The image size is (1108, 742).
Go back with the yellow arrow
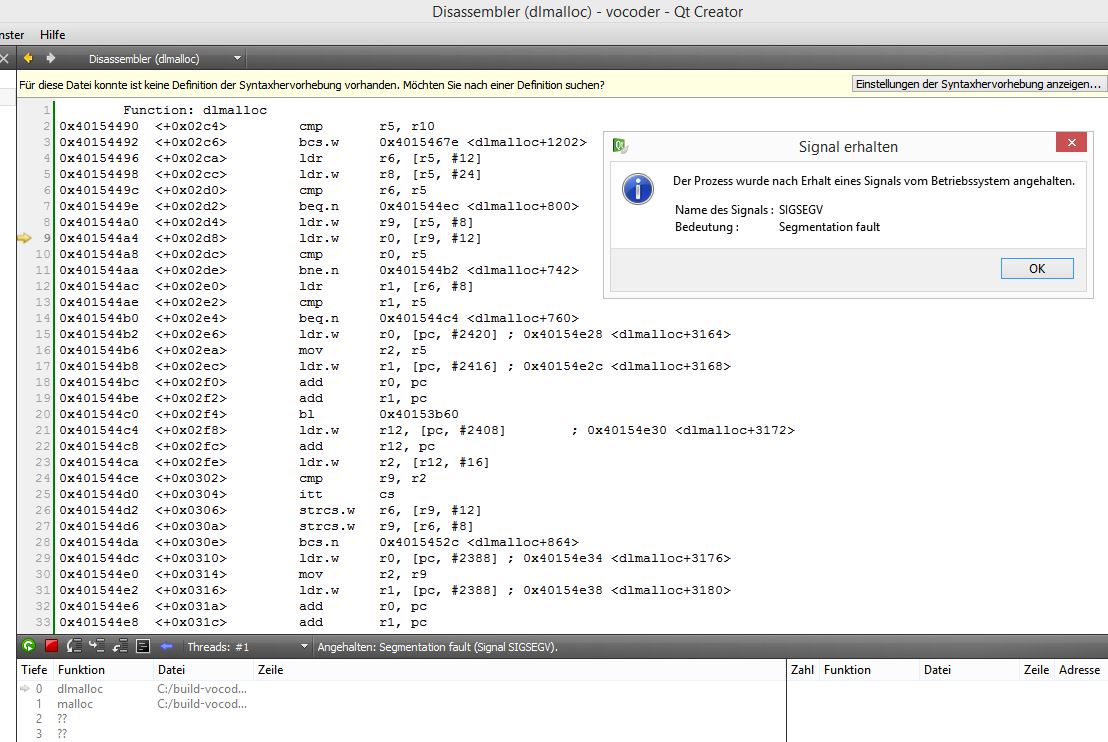tap(28, 59)
